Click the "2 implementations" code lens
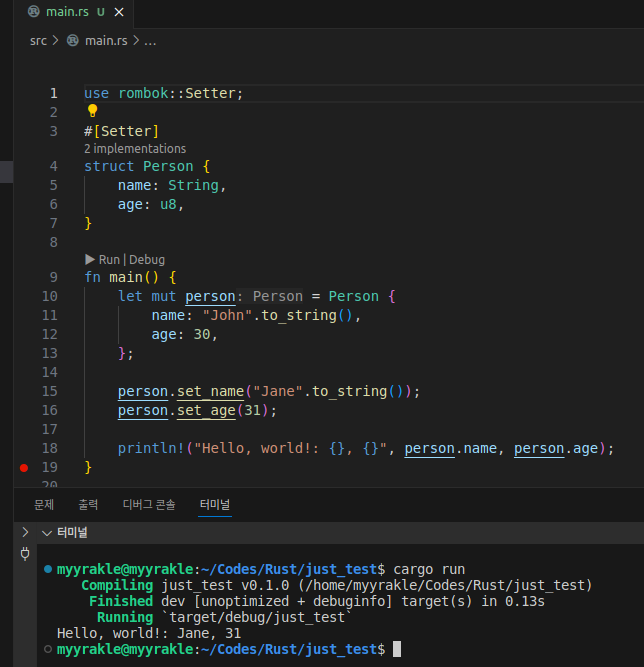The image size is (644, 667). [135, 149]
